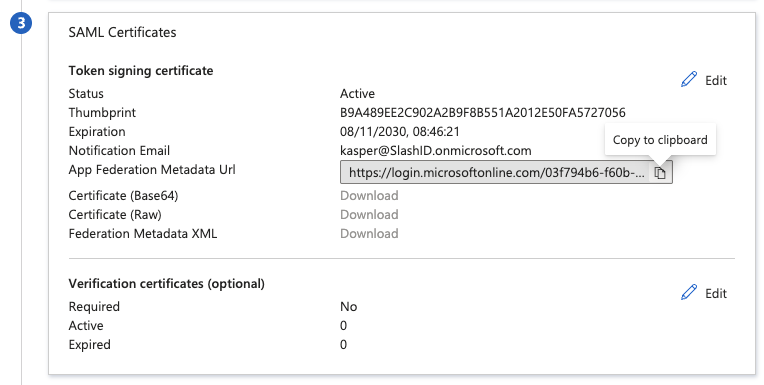Screen dimensions: 764x385
Task: Copy App Federation Metadata Url to clipboard
Action: 660,173
